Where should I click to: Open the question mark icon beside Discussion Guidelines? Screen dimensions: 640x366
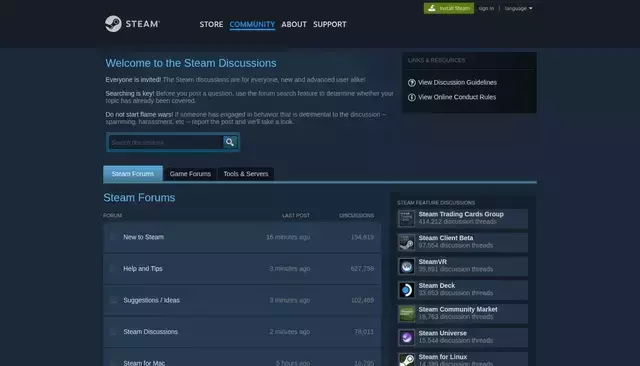[x=411, y=83]
